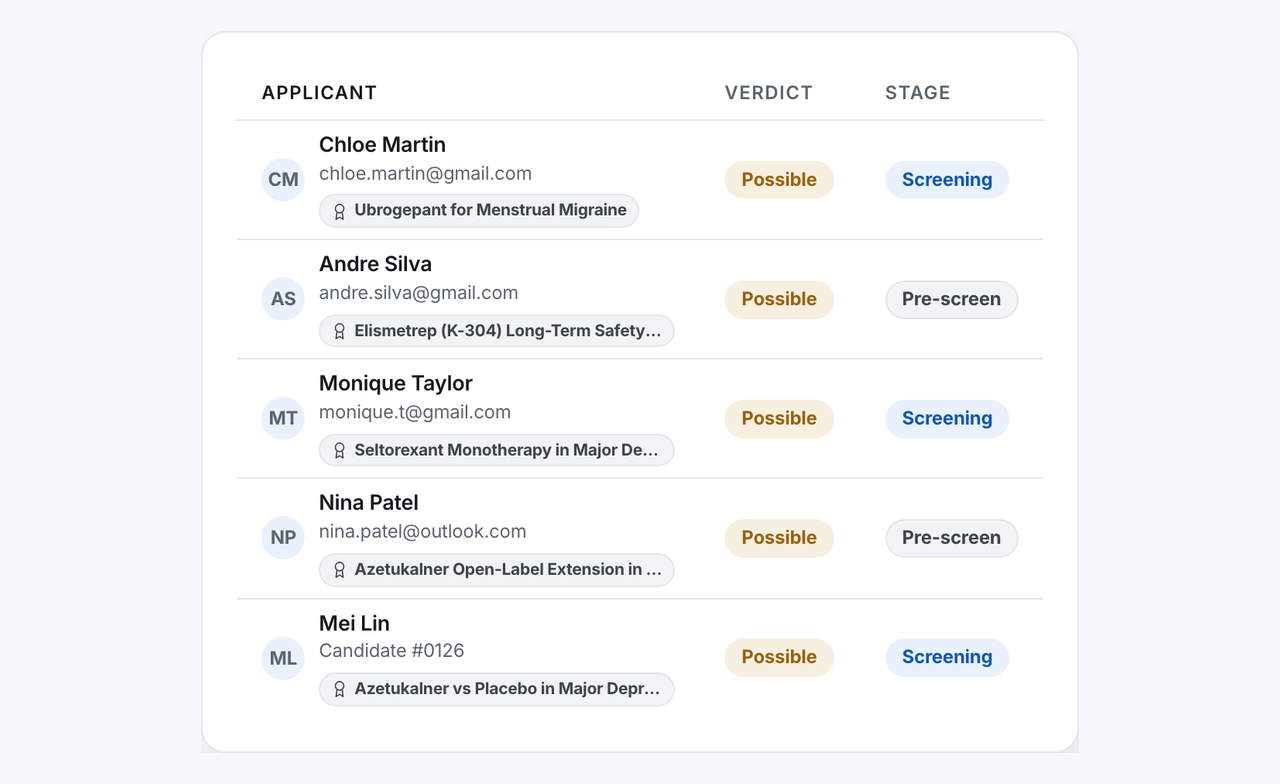The height and width of the screenshot is (784, 1280).
Task: Open Andre Silva's applicant name
Action: pos(375,264)
